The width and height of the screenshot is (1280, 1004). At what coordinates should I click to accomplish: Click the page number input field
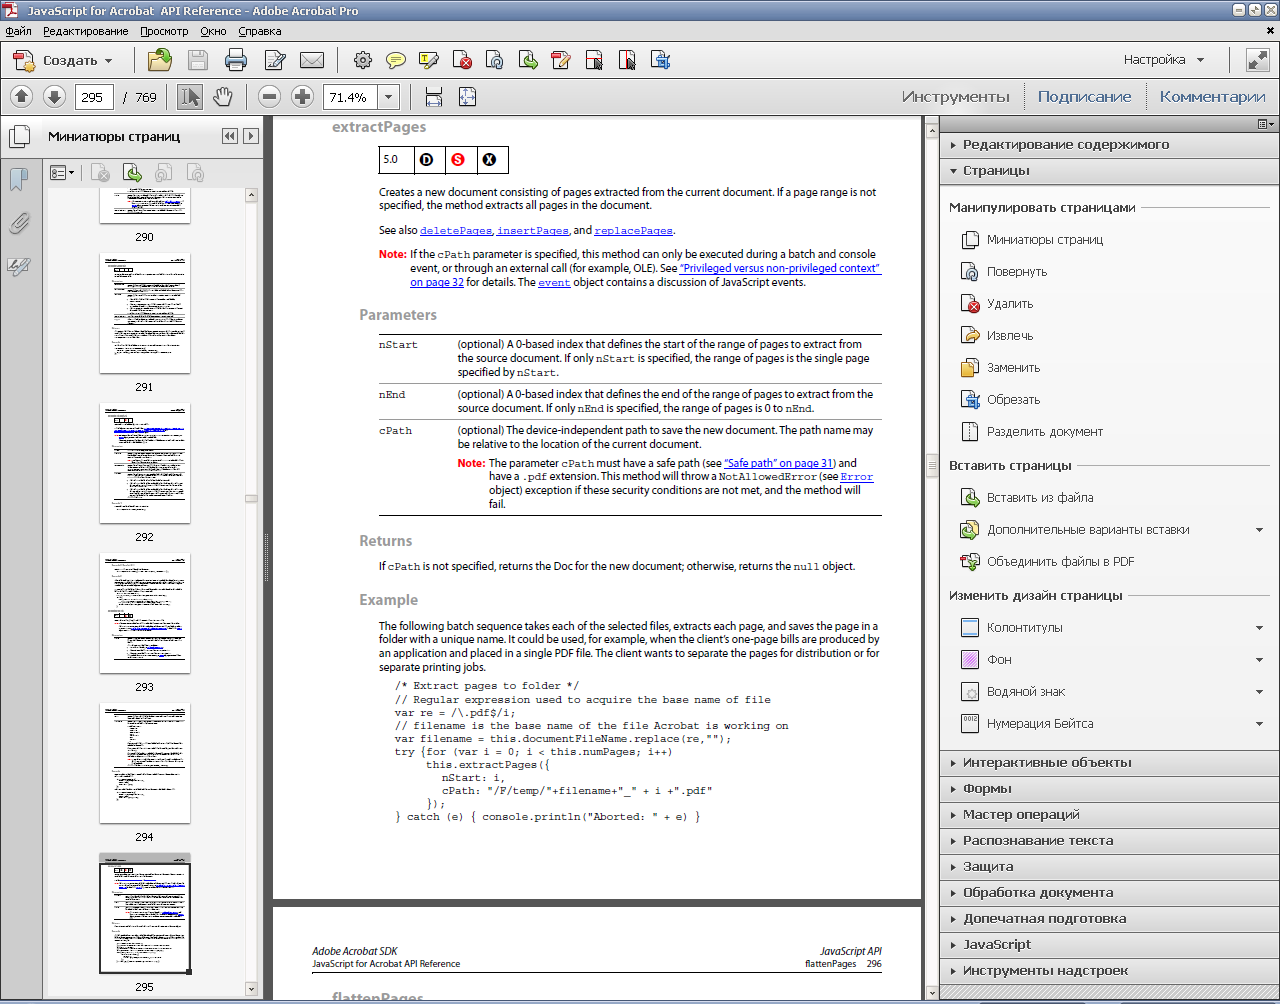click(x=92, y=97)
